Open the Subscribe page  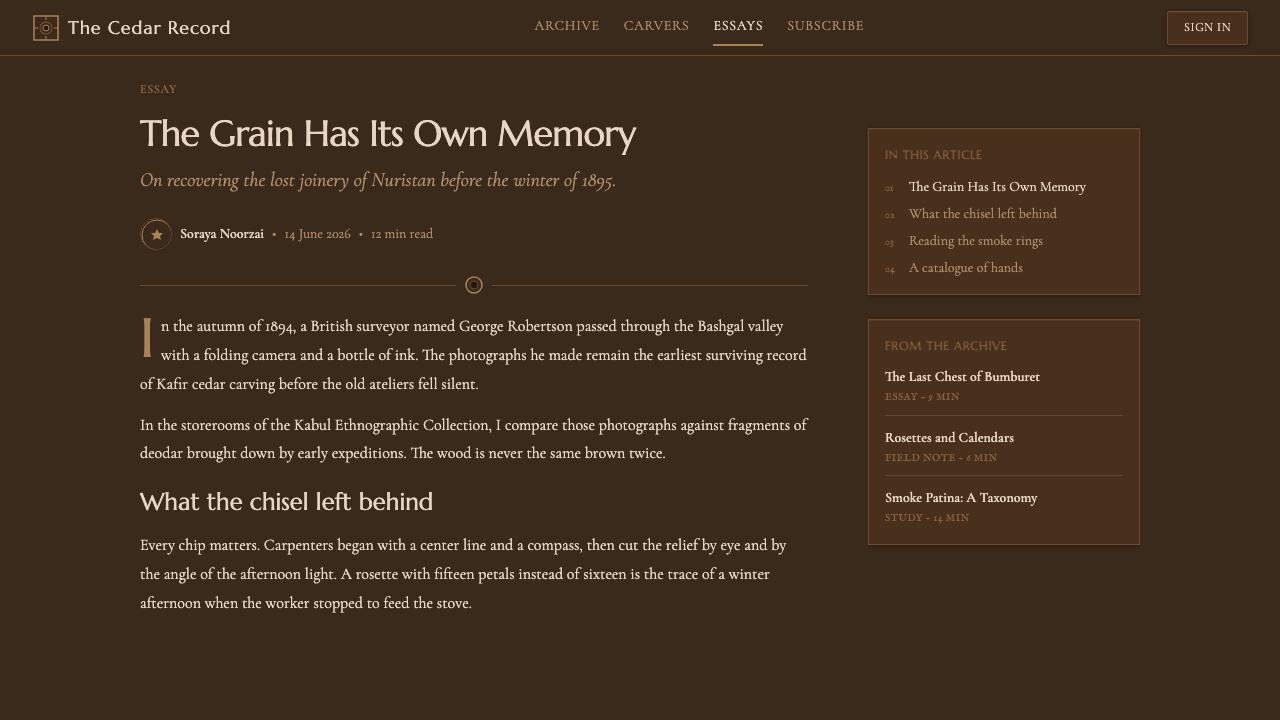pos(825,26)
